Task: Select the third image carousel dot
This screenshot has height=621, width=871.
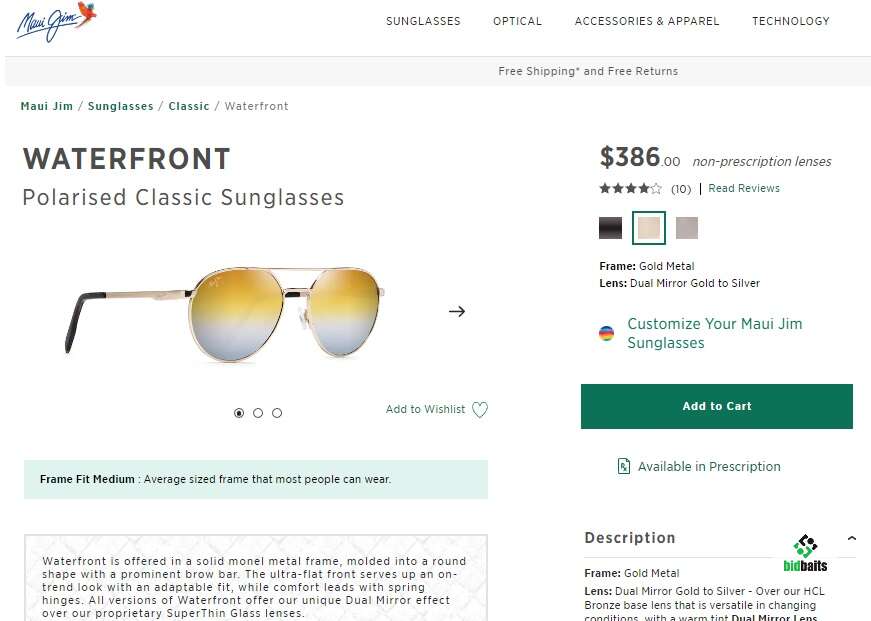Action: [x=277, y=413]
